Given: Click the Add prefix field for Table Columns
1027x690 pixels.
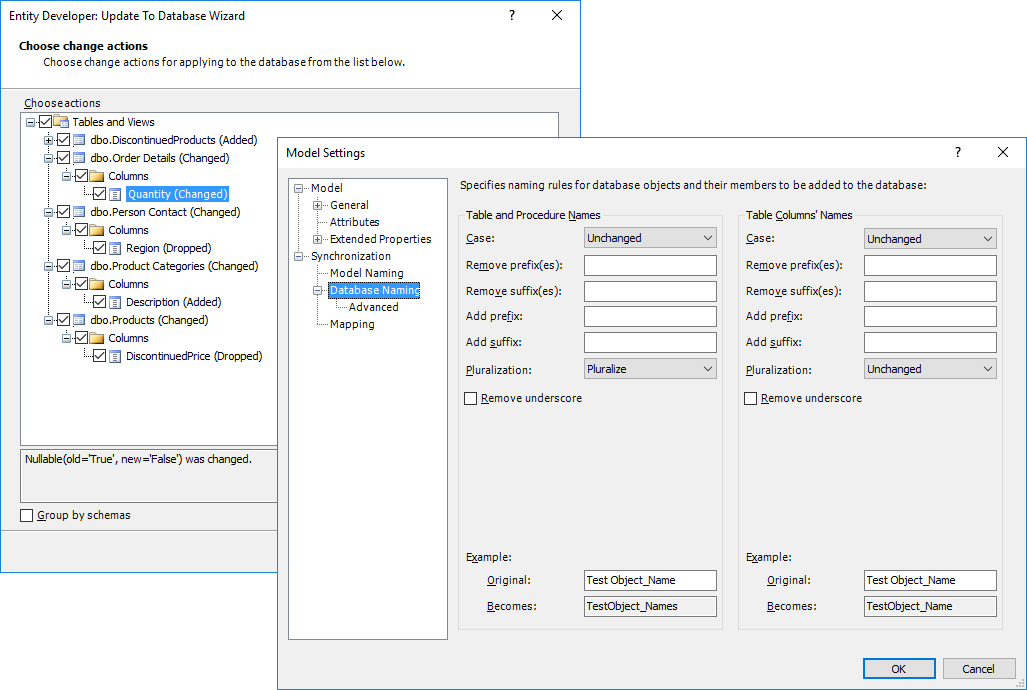Looking at the screenshot, I should (x=930, y=317).
